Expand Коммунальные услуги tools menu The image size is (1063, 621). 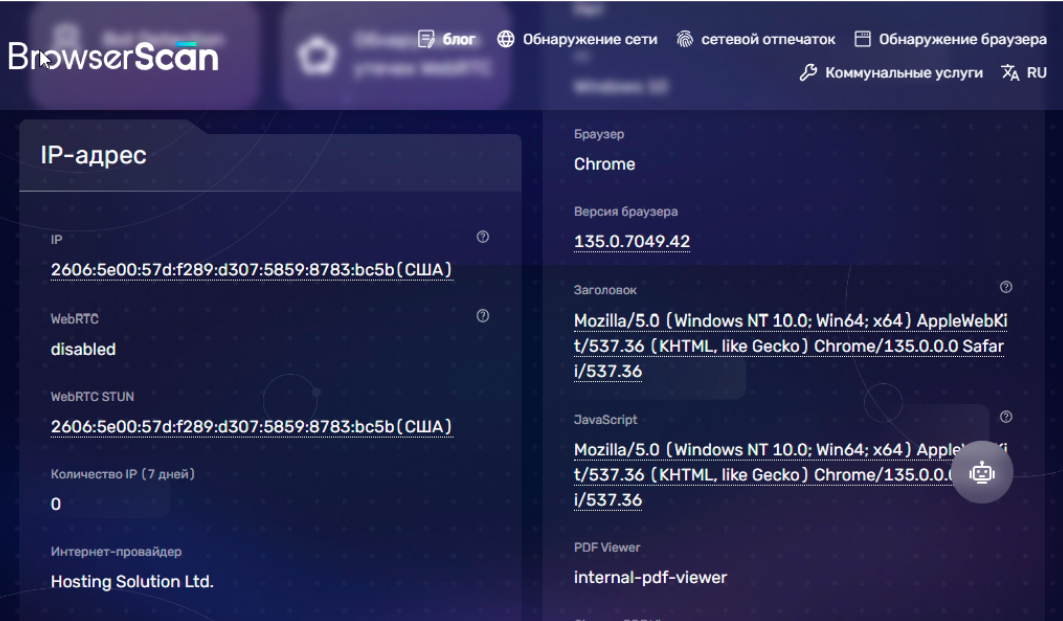click(903, 73)
